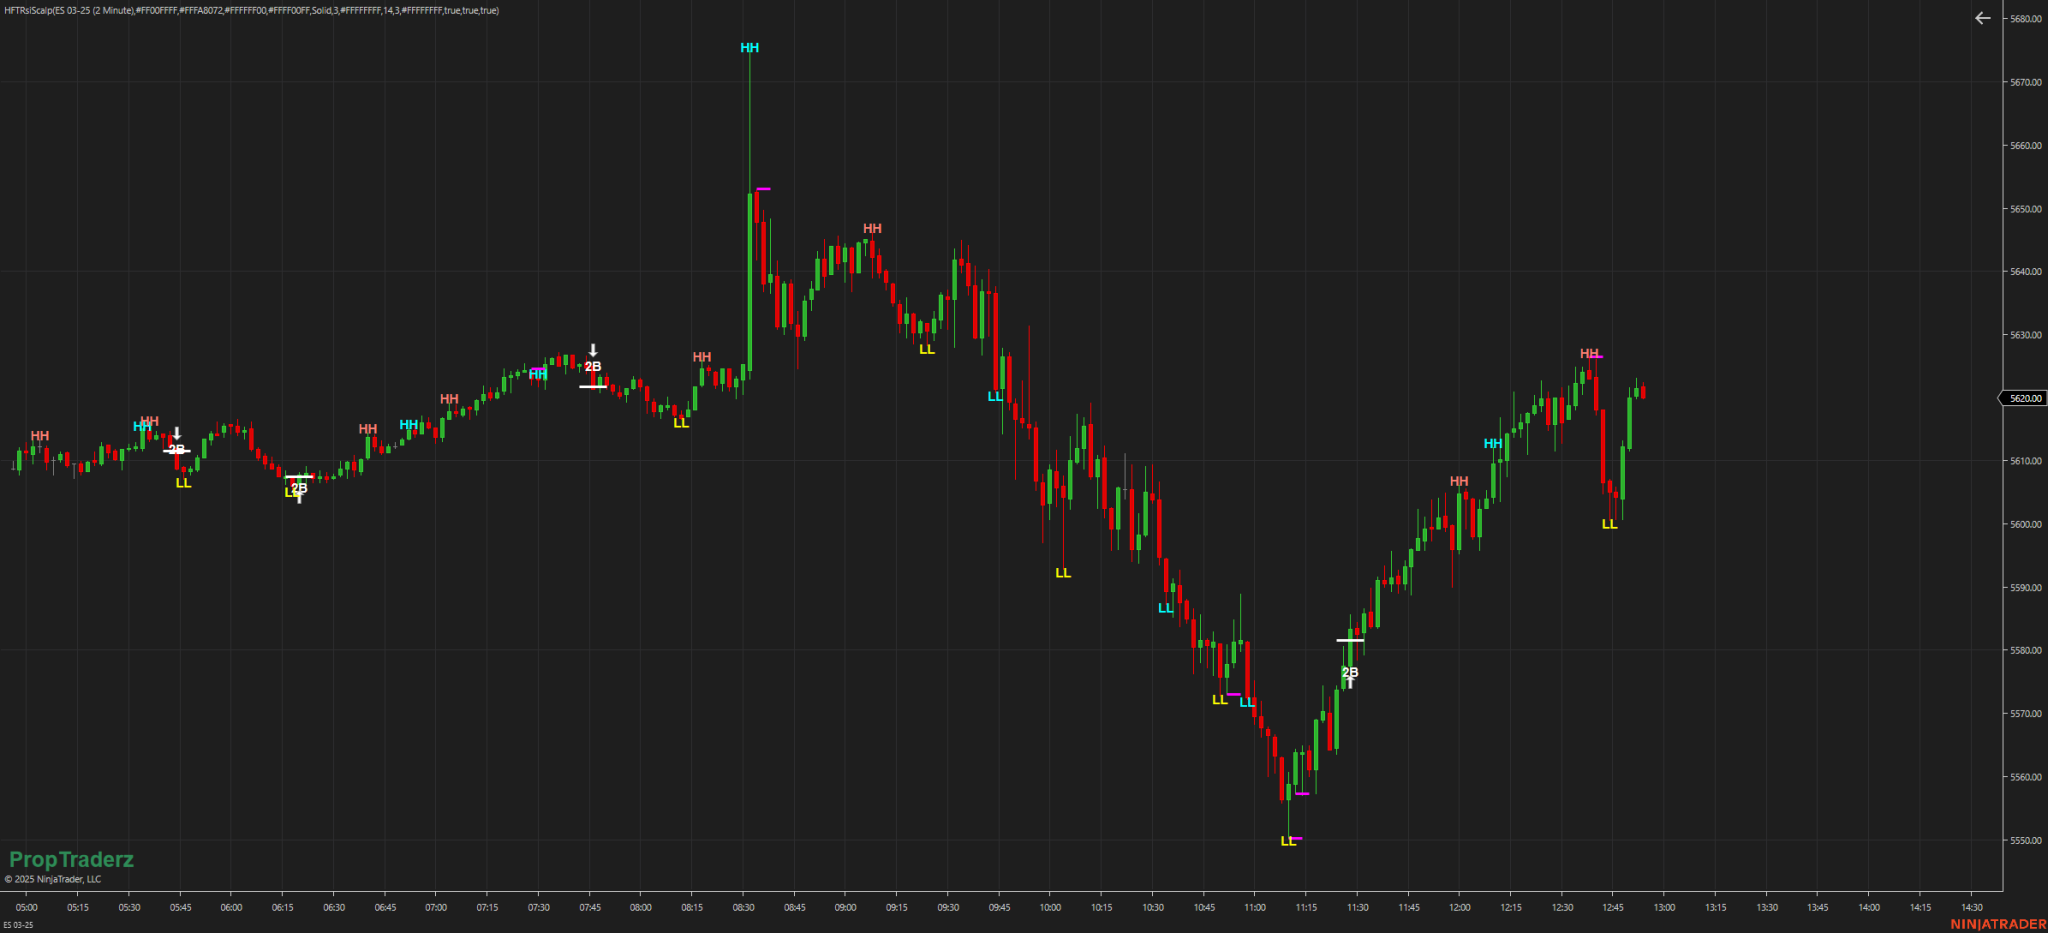Click the down arrow above the 05:45 2B marker

pyautogui.click(x=177, y=434)
